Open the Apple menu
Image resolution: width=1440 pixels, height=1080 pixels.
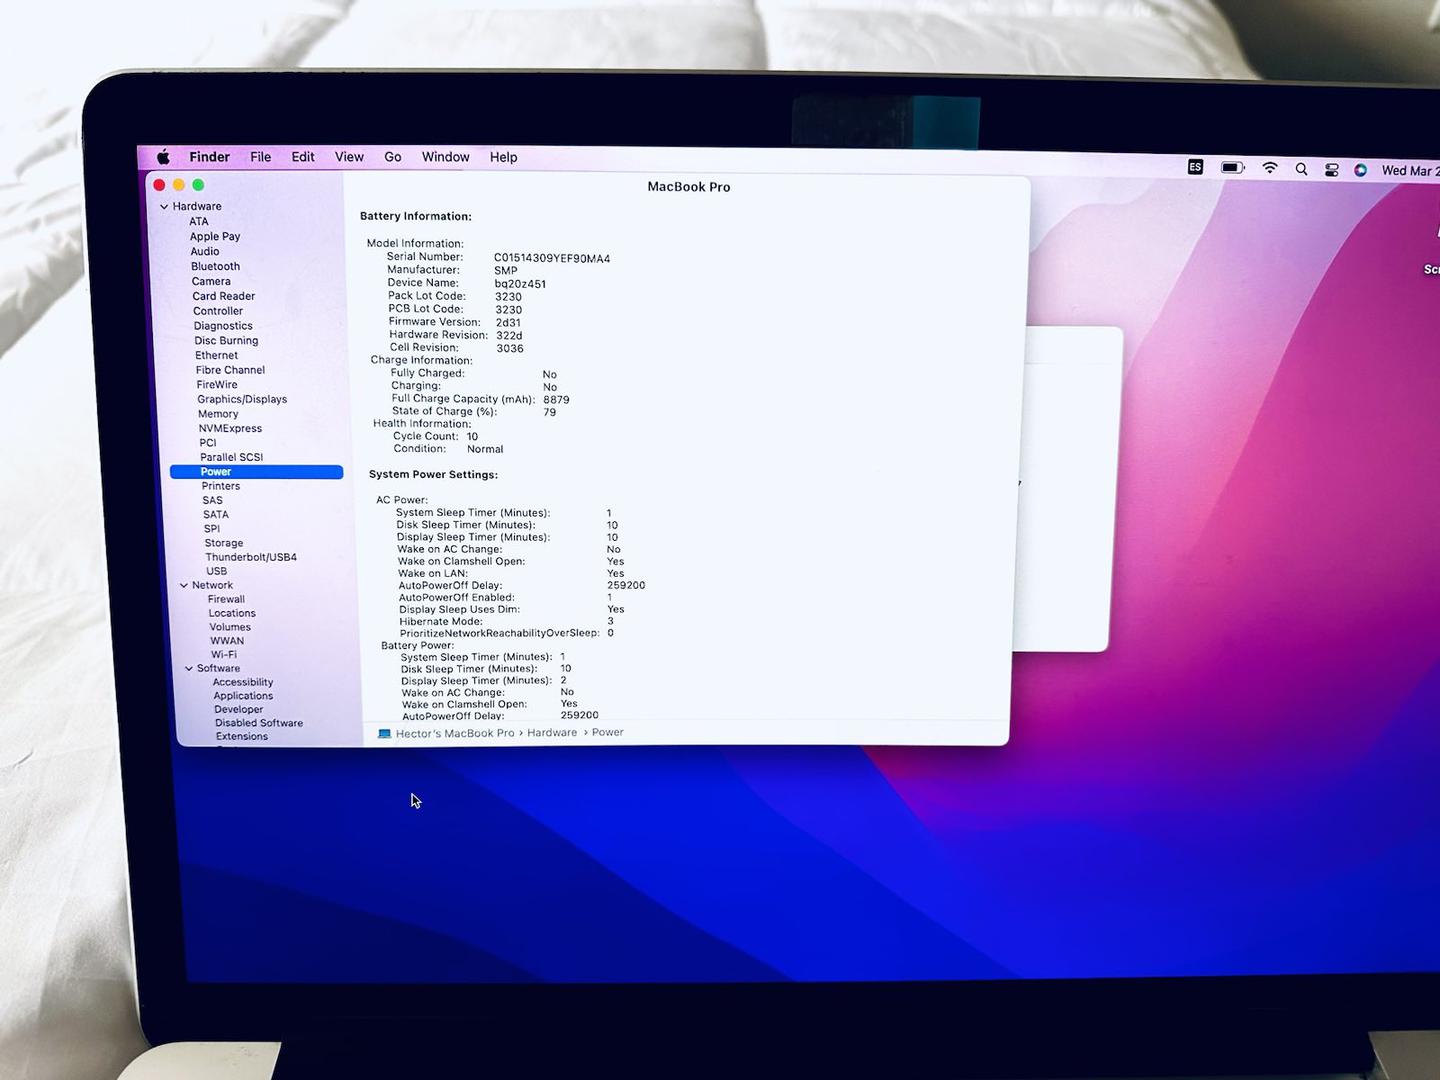tap(164, 157)
